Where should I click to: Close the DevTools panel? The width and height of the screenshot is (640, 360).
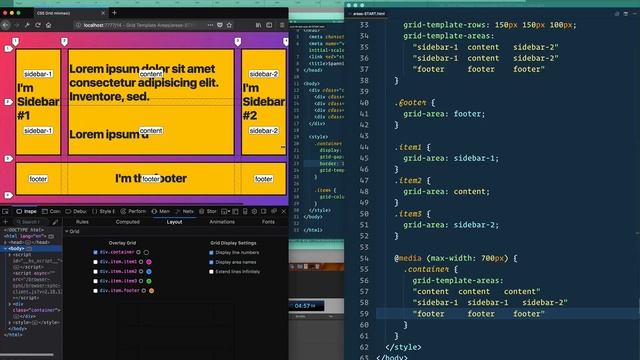click(284, 211)
